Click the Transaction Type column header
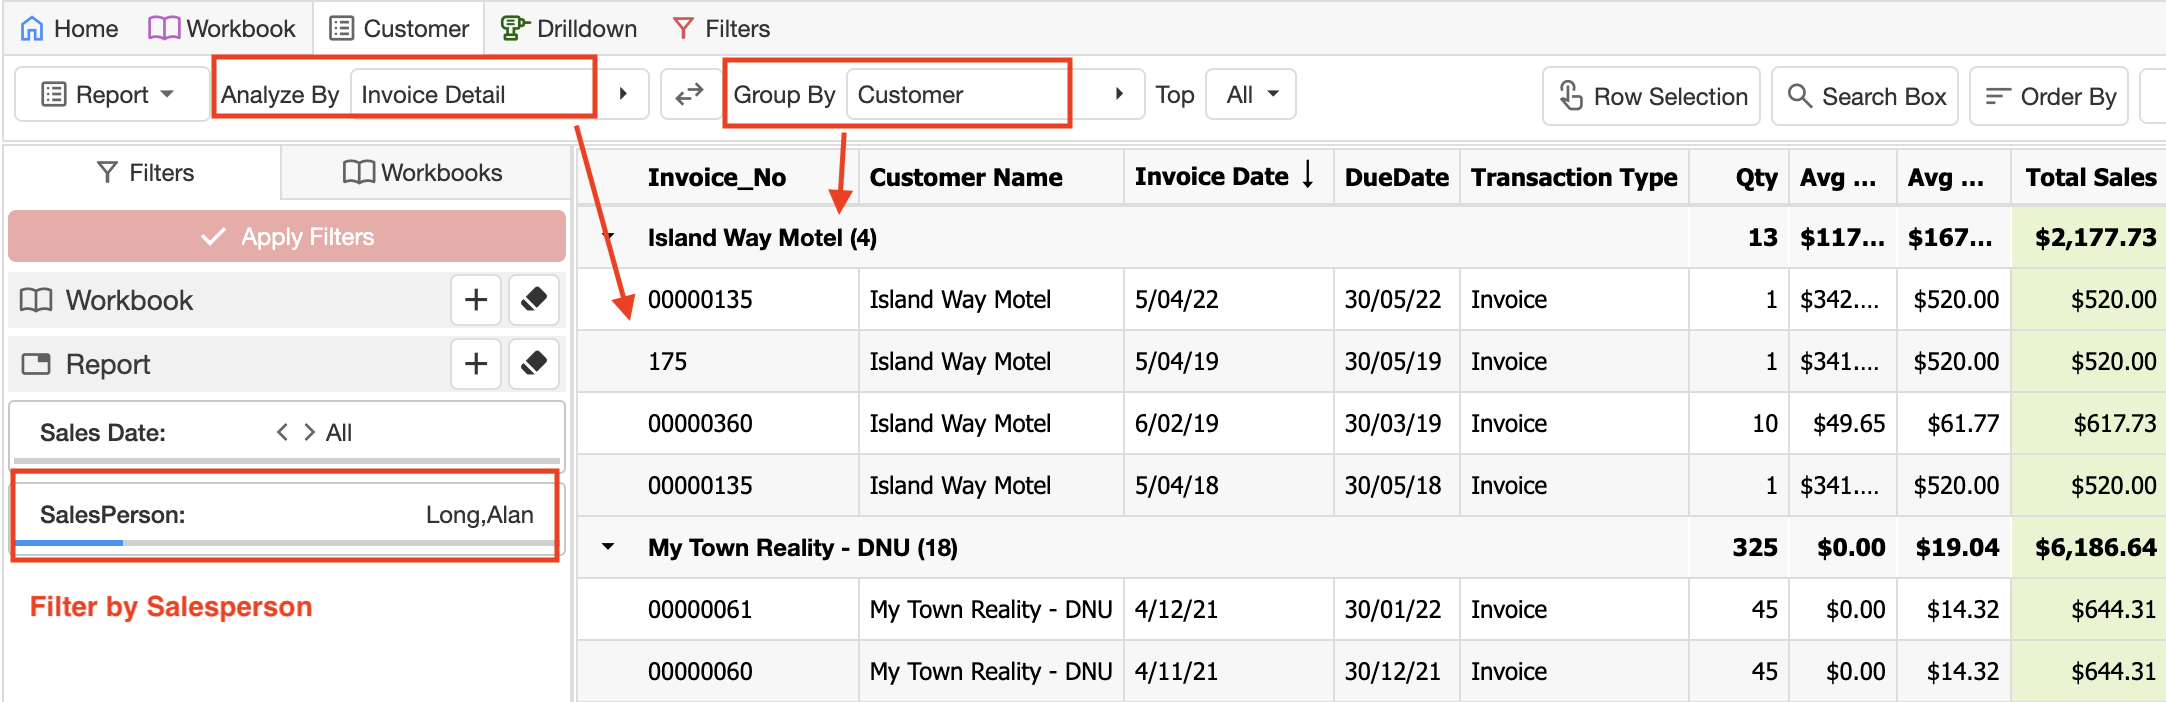Viewport: 2166px width, 702px height. (x=1574, y=177)
